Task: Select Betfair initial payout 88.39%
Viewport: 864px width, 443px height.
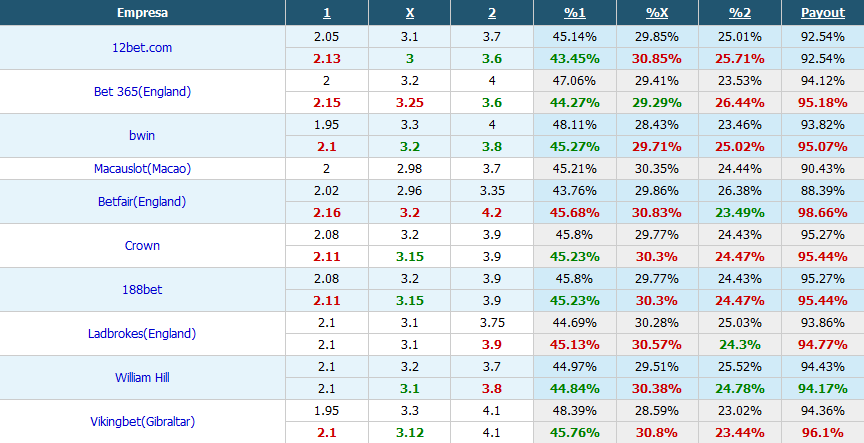Action: click(823, 191)
